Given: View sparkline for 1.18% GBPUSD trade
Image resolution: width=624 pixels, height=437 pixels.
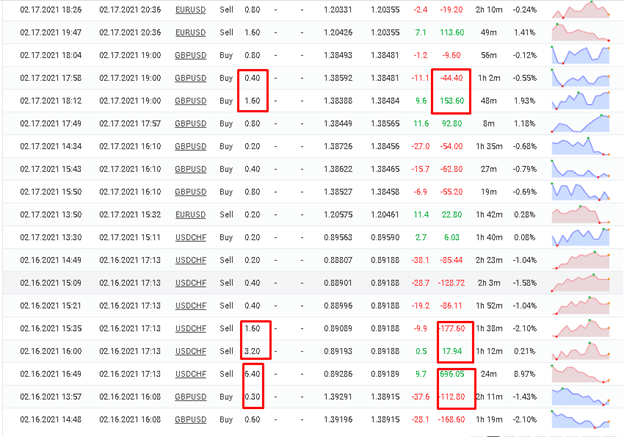Looking at the screenshot, I should tap(581, 123).
